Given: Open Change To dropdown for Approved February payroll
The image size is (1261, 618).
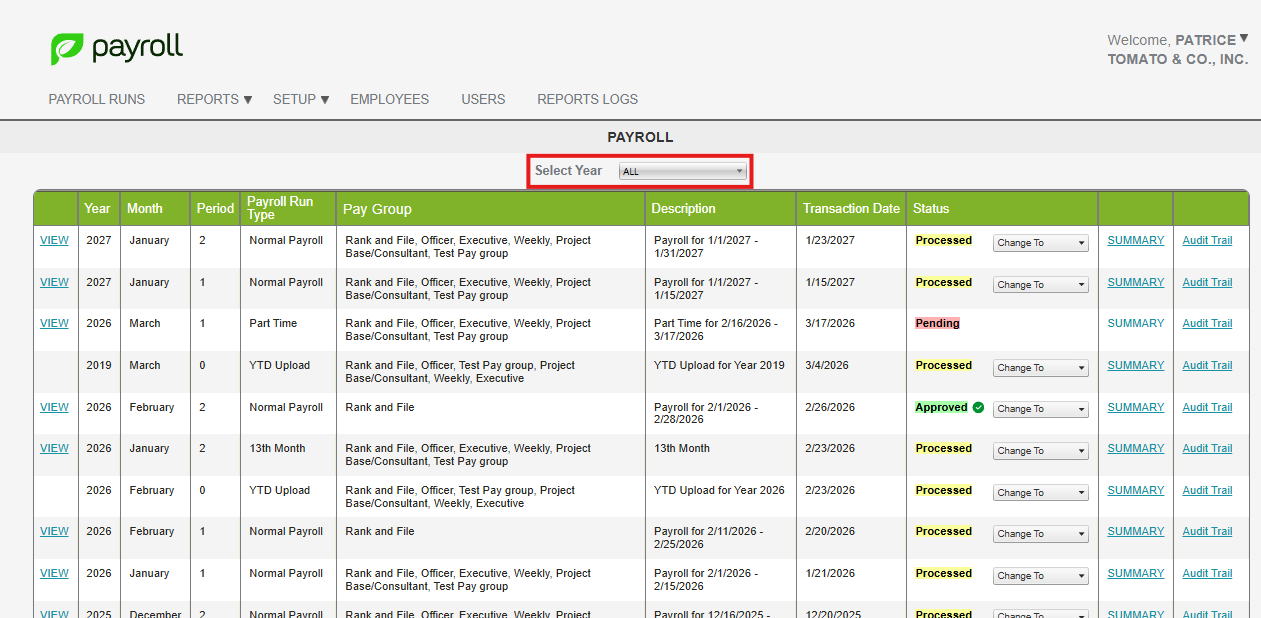Looking at the screenshot, I should (1040, 409).
